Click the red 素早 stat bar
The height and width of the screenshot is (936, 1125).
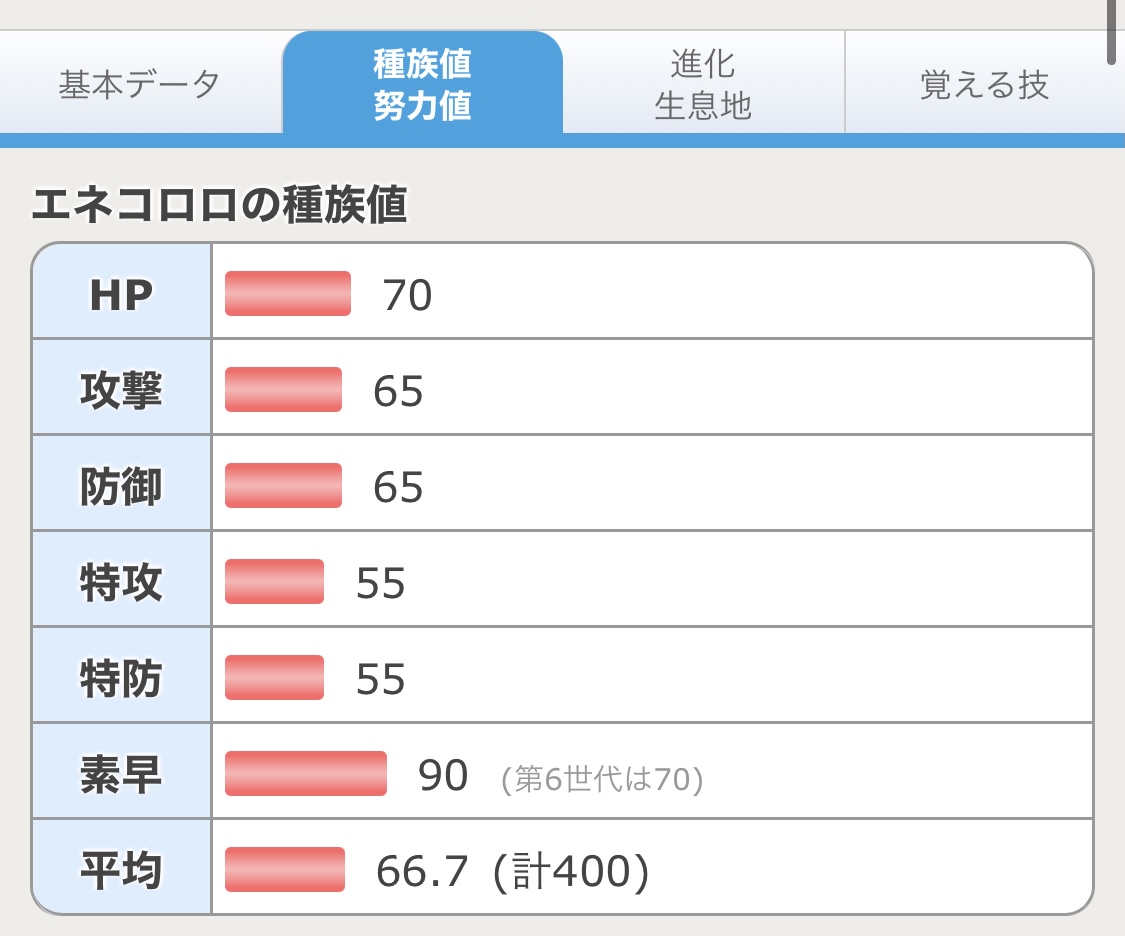click(x=306, y=774)
